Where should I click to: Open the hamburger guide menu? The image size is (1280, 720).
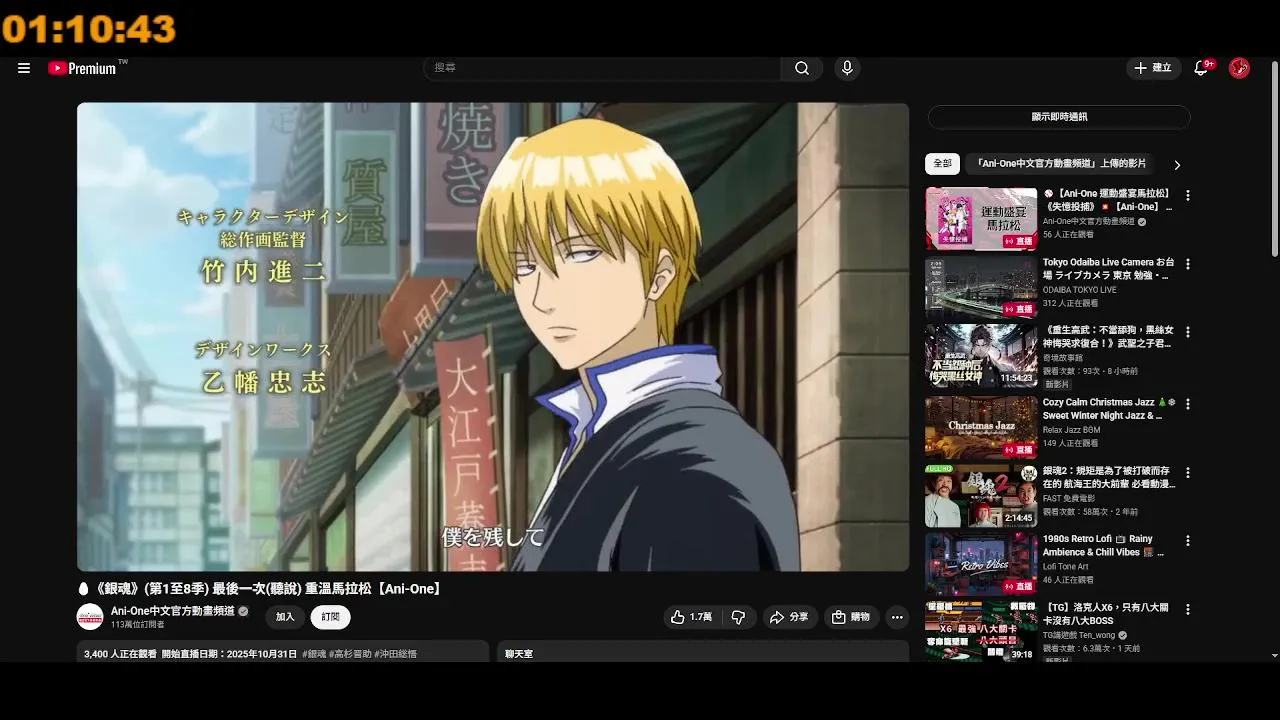[24, 68]
